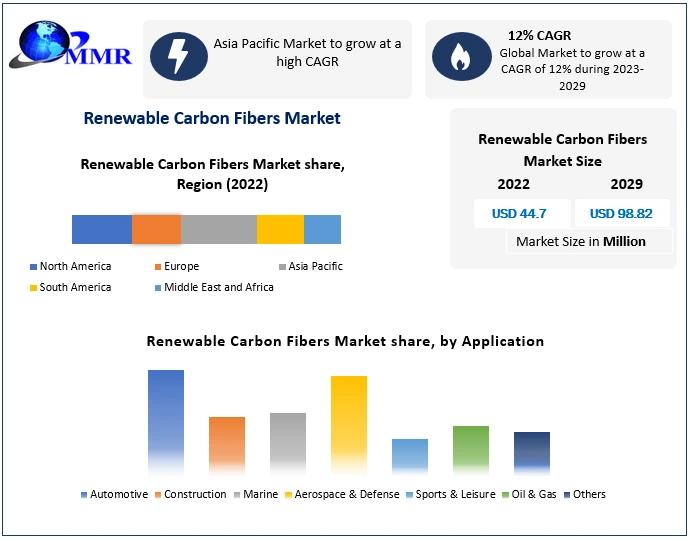Click the lightning bolt circle icon
Screen dimensions: 690x541
(x=179, y=56)
